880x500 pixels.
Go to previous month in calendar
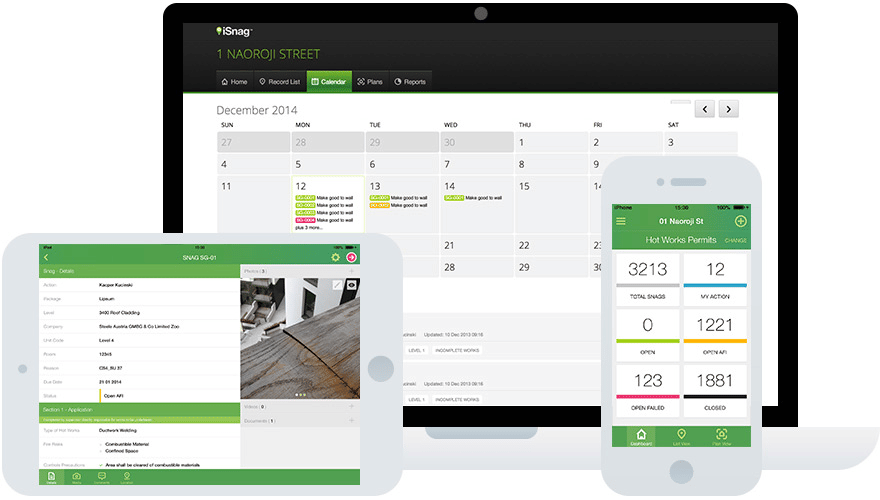tap(705, 109)
